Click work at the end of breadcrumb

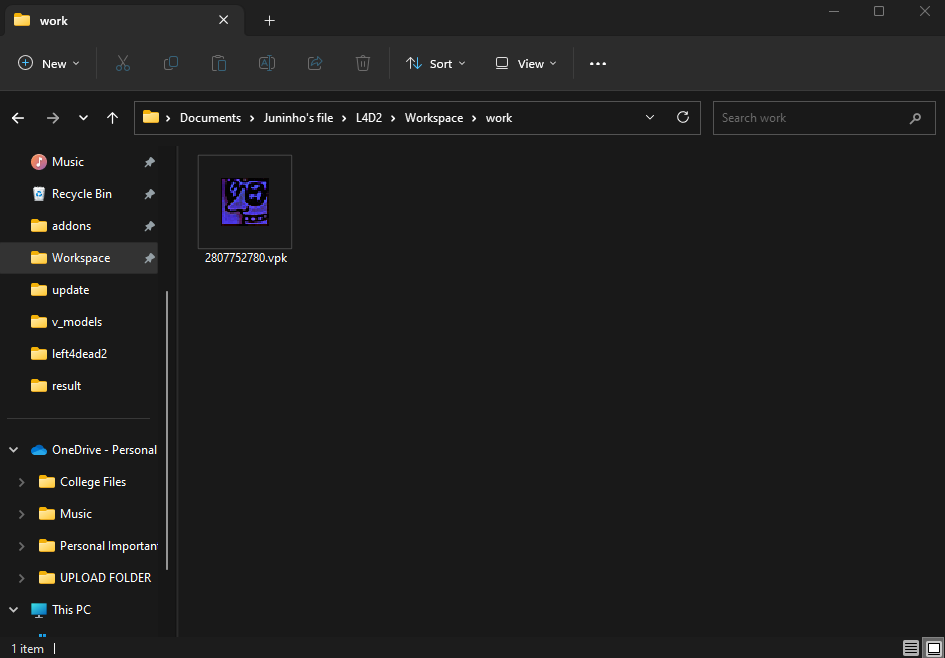499,118
